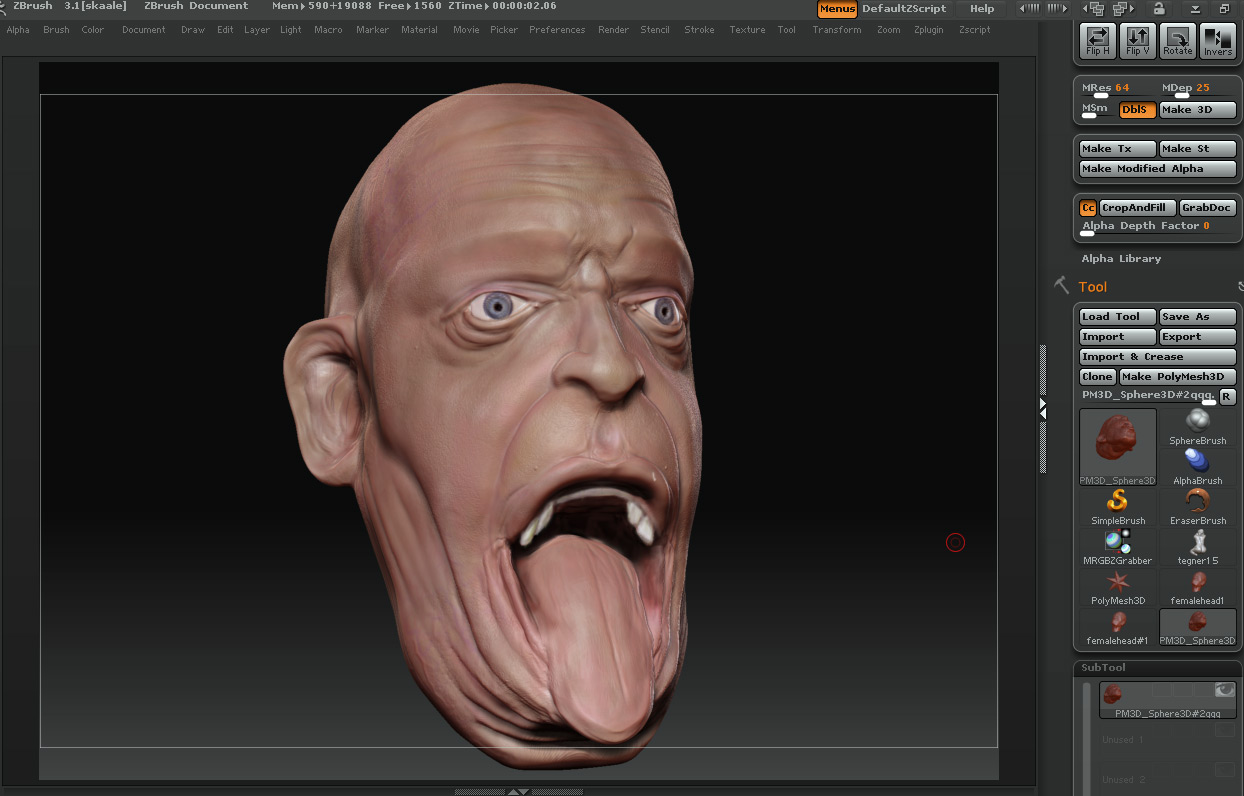Open the Alpha menu
This screenshot has height=796, width=1244.
pos(18,30)
